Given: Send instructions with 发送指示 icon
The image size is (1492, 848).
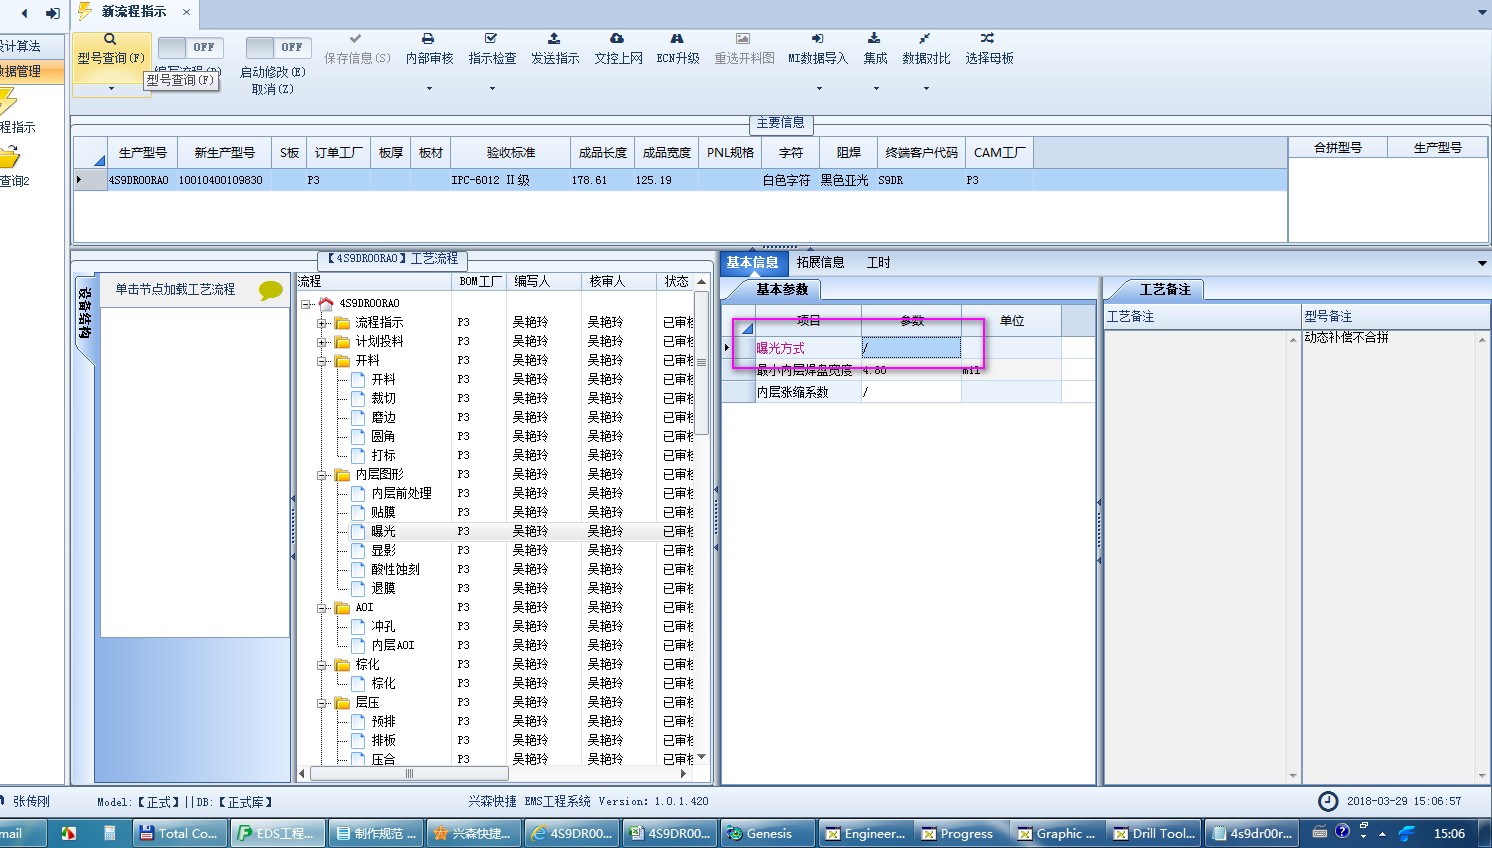Looking at the screenshot, I should [554, 39].
